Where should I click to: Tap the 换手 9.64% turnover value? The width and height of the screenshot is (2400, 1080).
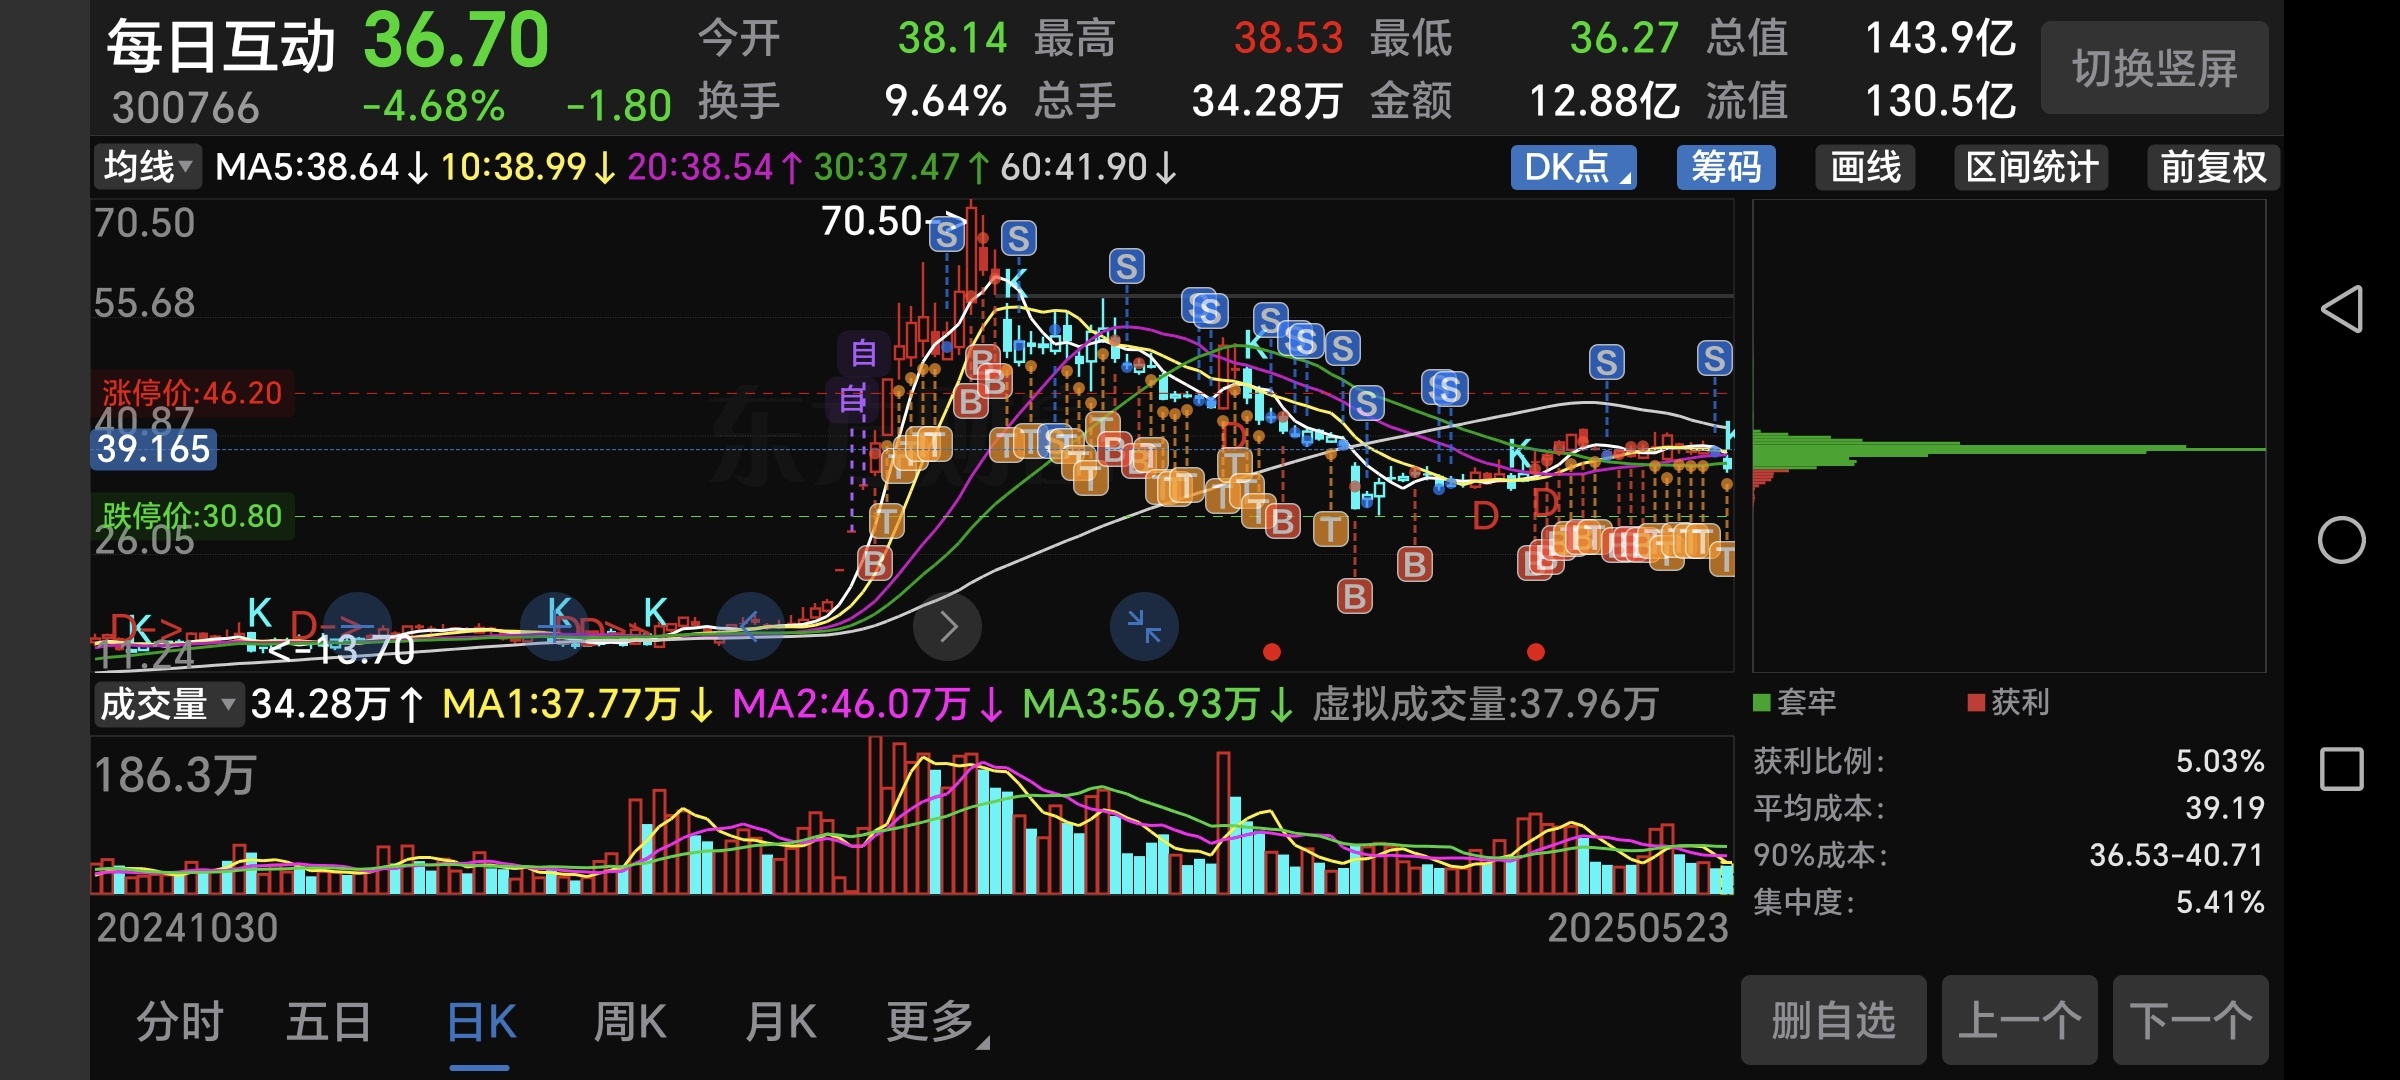pos(945,101)
